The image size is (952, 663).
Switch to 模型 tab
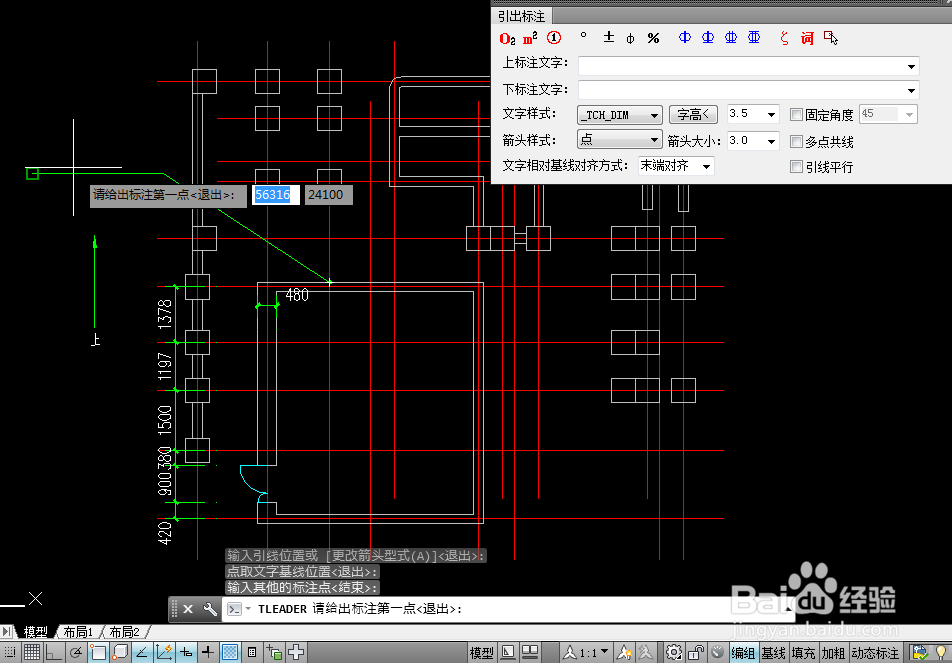click(x=36, y=632)
